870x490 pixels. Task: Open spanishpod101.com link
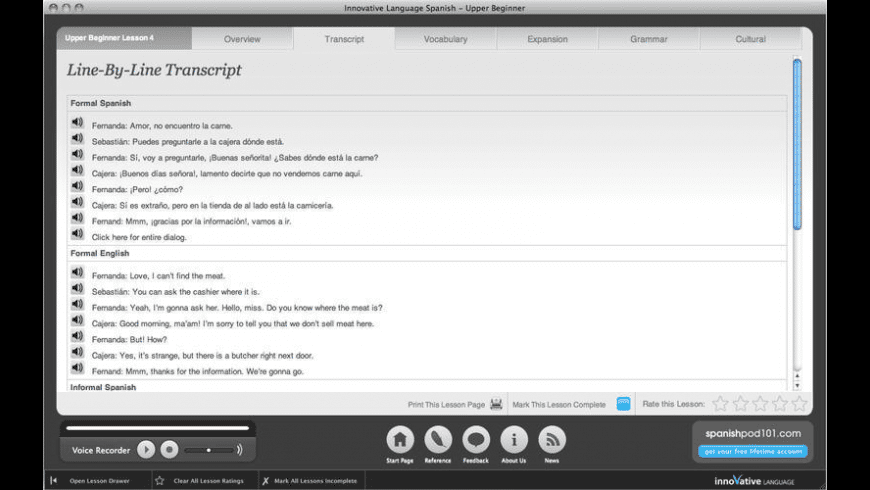pos(753,433)
